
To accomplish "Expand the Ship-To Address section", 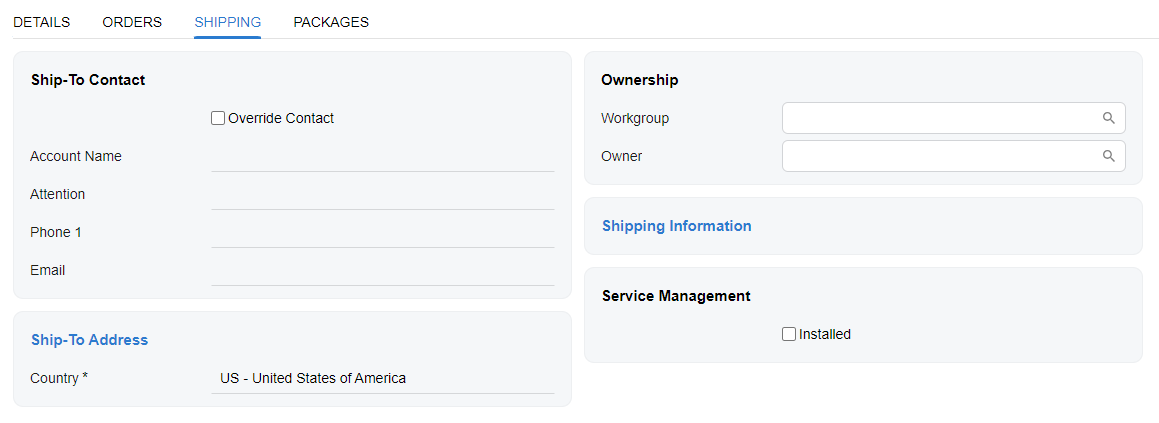I will (89, 340).
